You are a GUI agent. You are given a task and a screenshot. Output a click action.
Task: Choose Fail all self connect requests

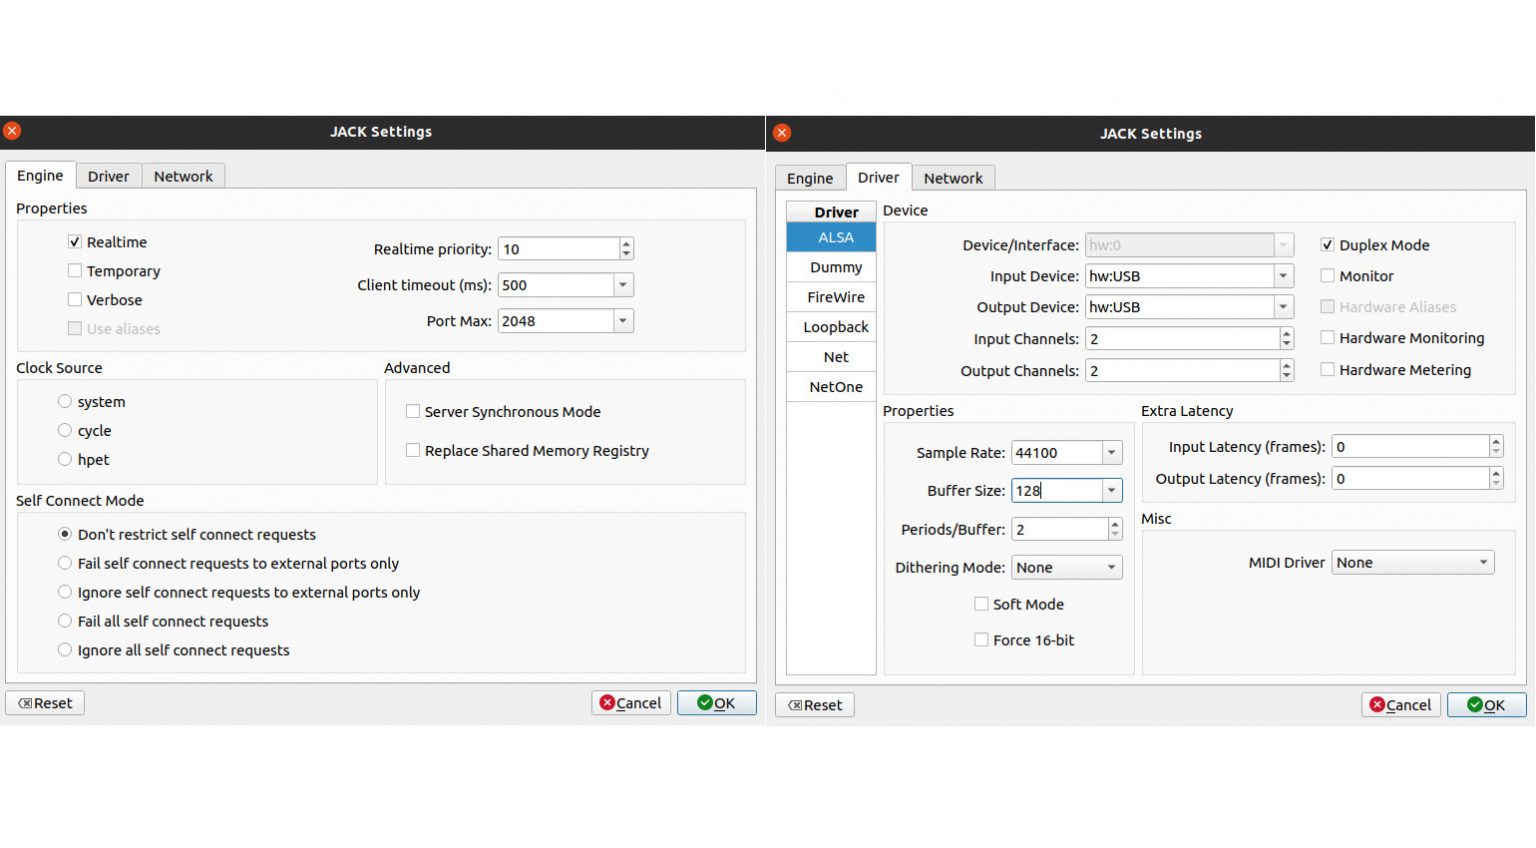(x=65, y=621)
